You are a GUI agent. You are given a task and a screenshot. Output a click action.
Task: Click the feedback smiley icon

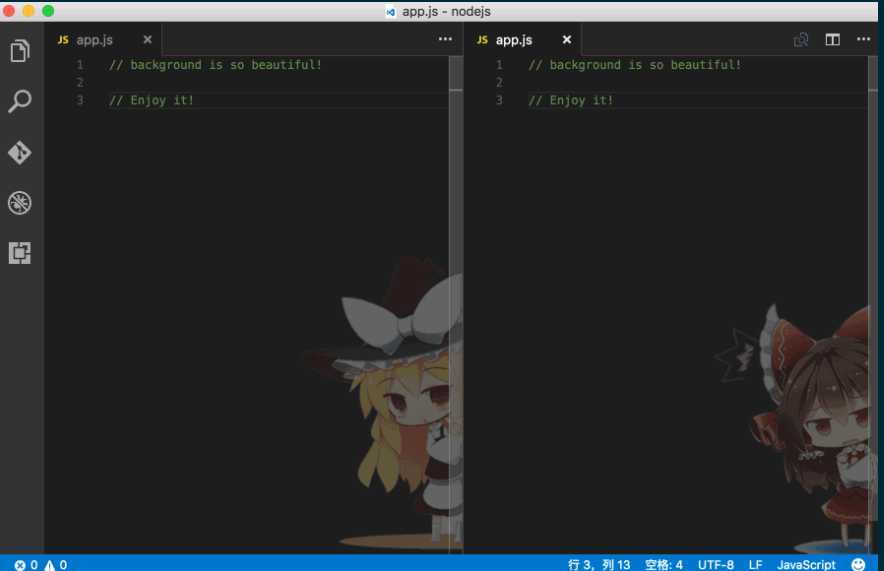click(x=858, y=564)
